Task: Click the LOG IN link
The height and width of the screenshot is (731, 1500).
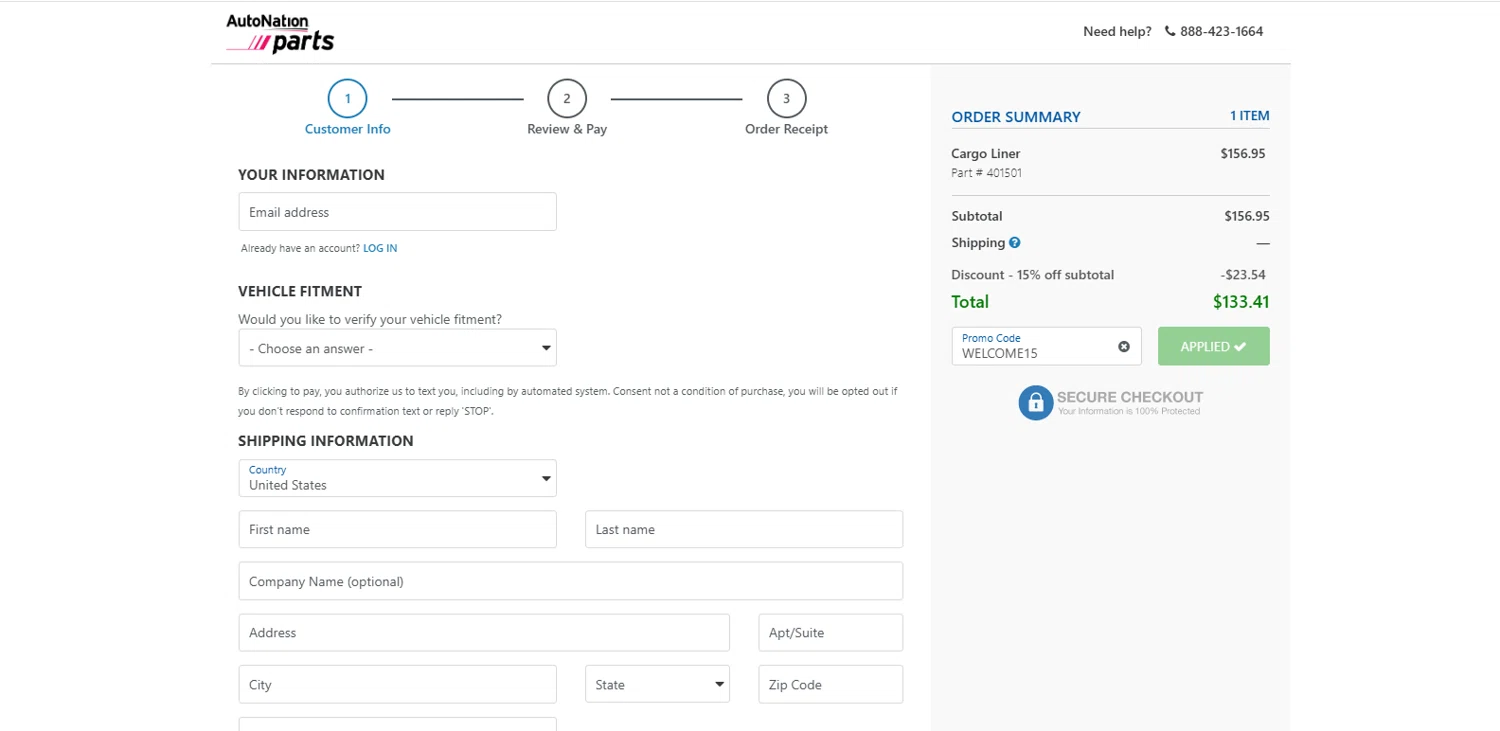Action: tap(380, 248)
